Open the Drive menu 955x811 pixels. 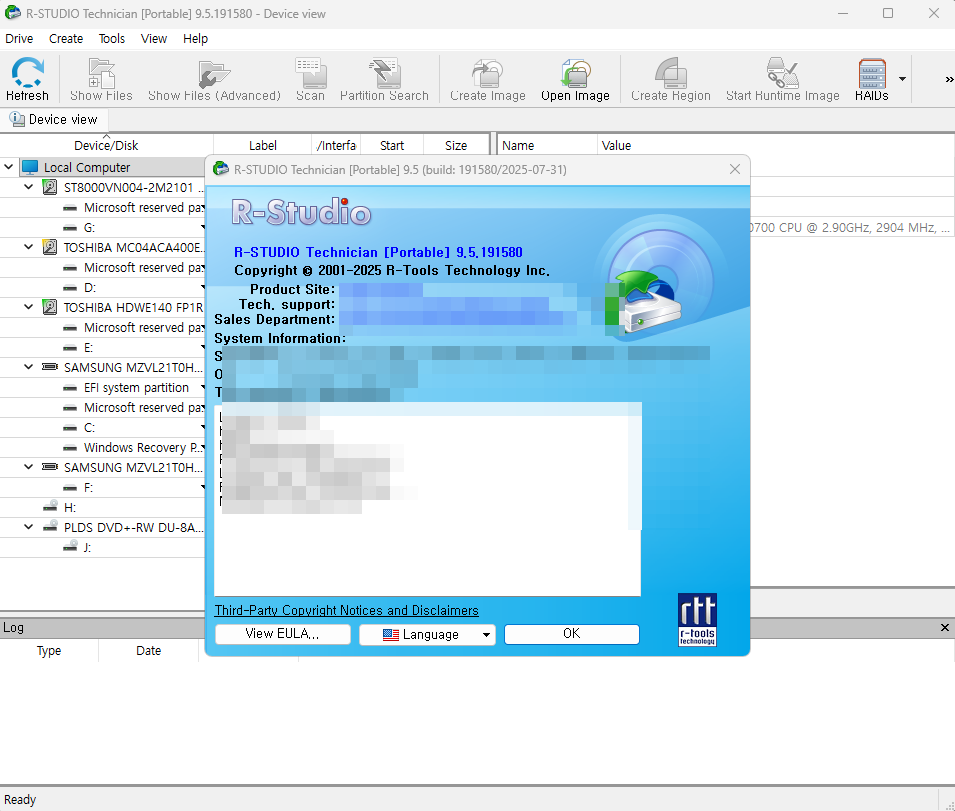coord(19,38)
